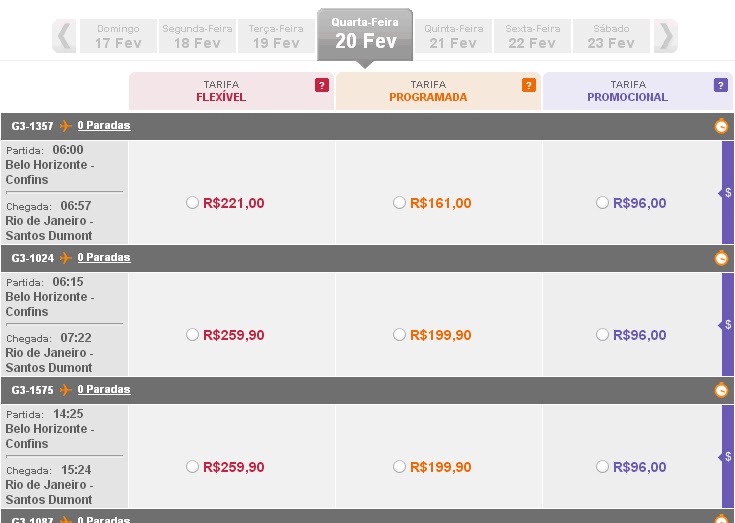735x523 pixels.
Task: Choose R$199,90 programada fare for G3-1024
Action: (400, 335)
